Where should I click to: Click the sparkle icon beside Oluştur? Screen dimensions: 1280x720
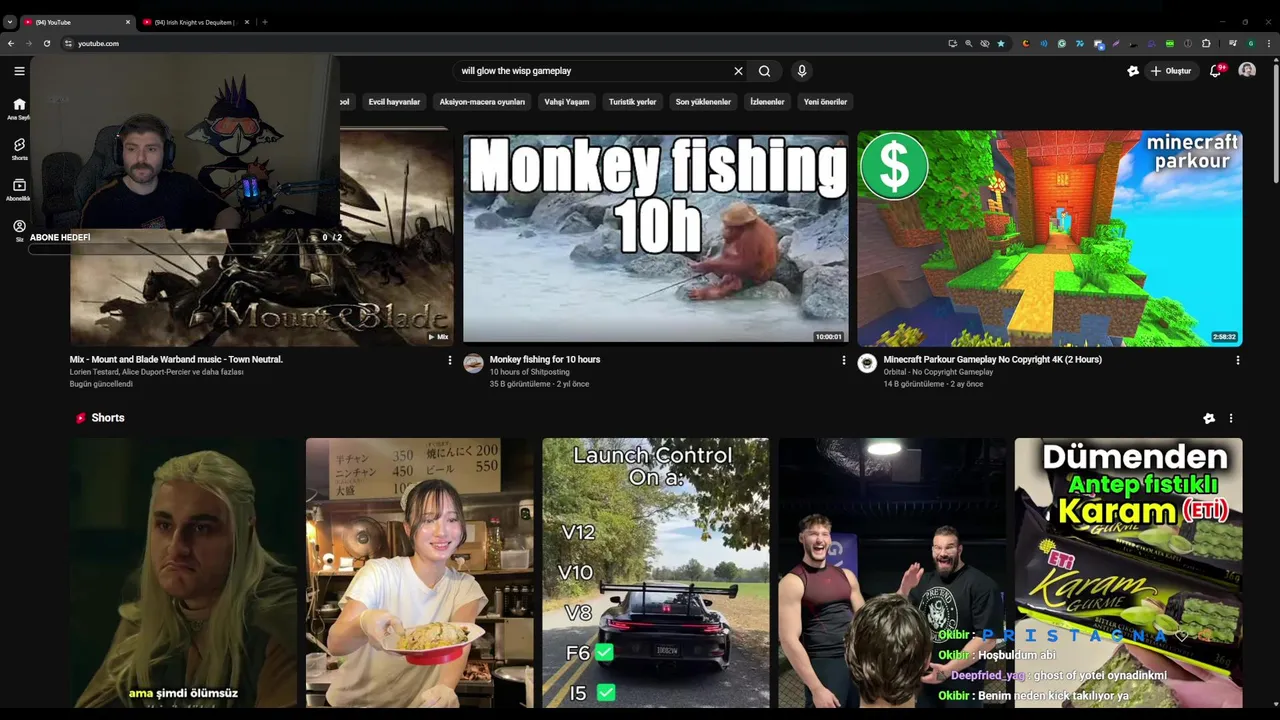point(1133,71)
